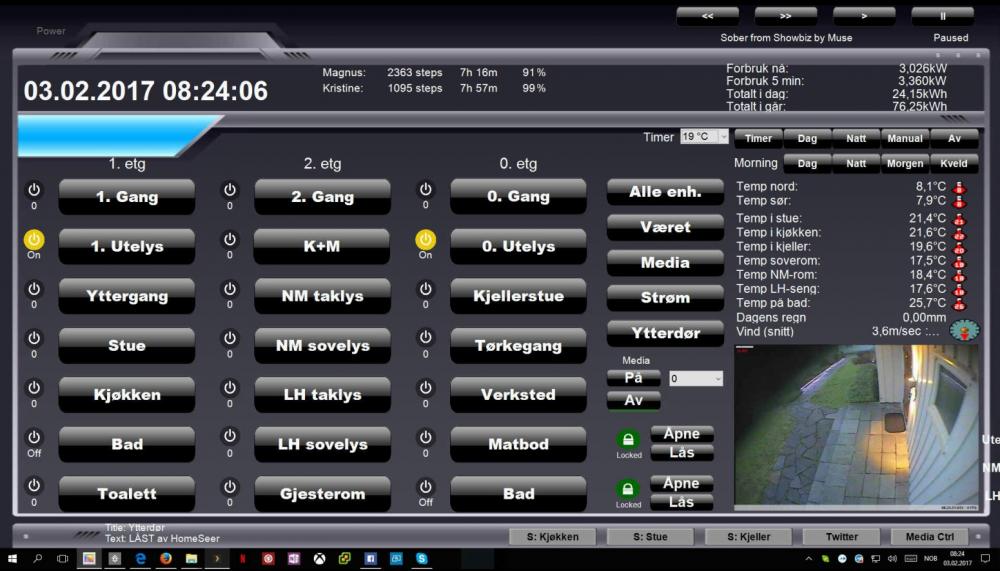The height and width of the screenshot is (571, 1000).
Task: Turn off 0. Utelys yellow power icon
Action: pyautogui.click(x=425, y=239)
